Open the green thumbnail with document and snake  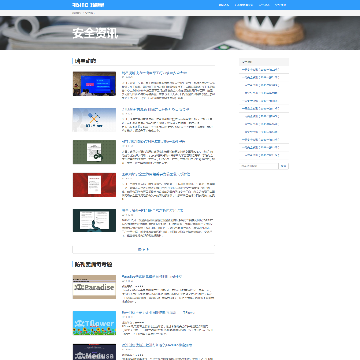click(x=94, y=152)
